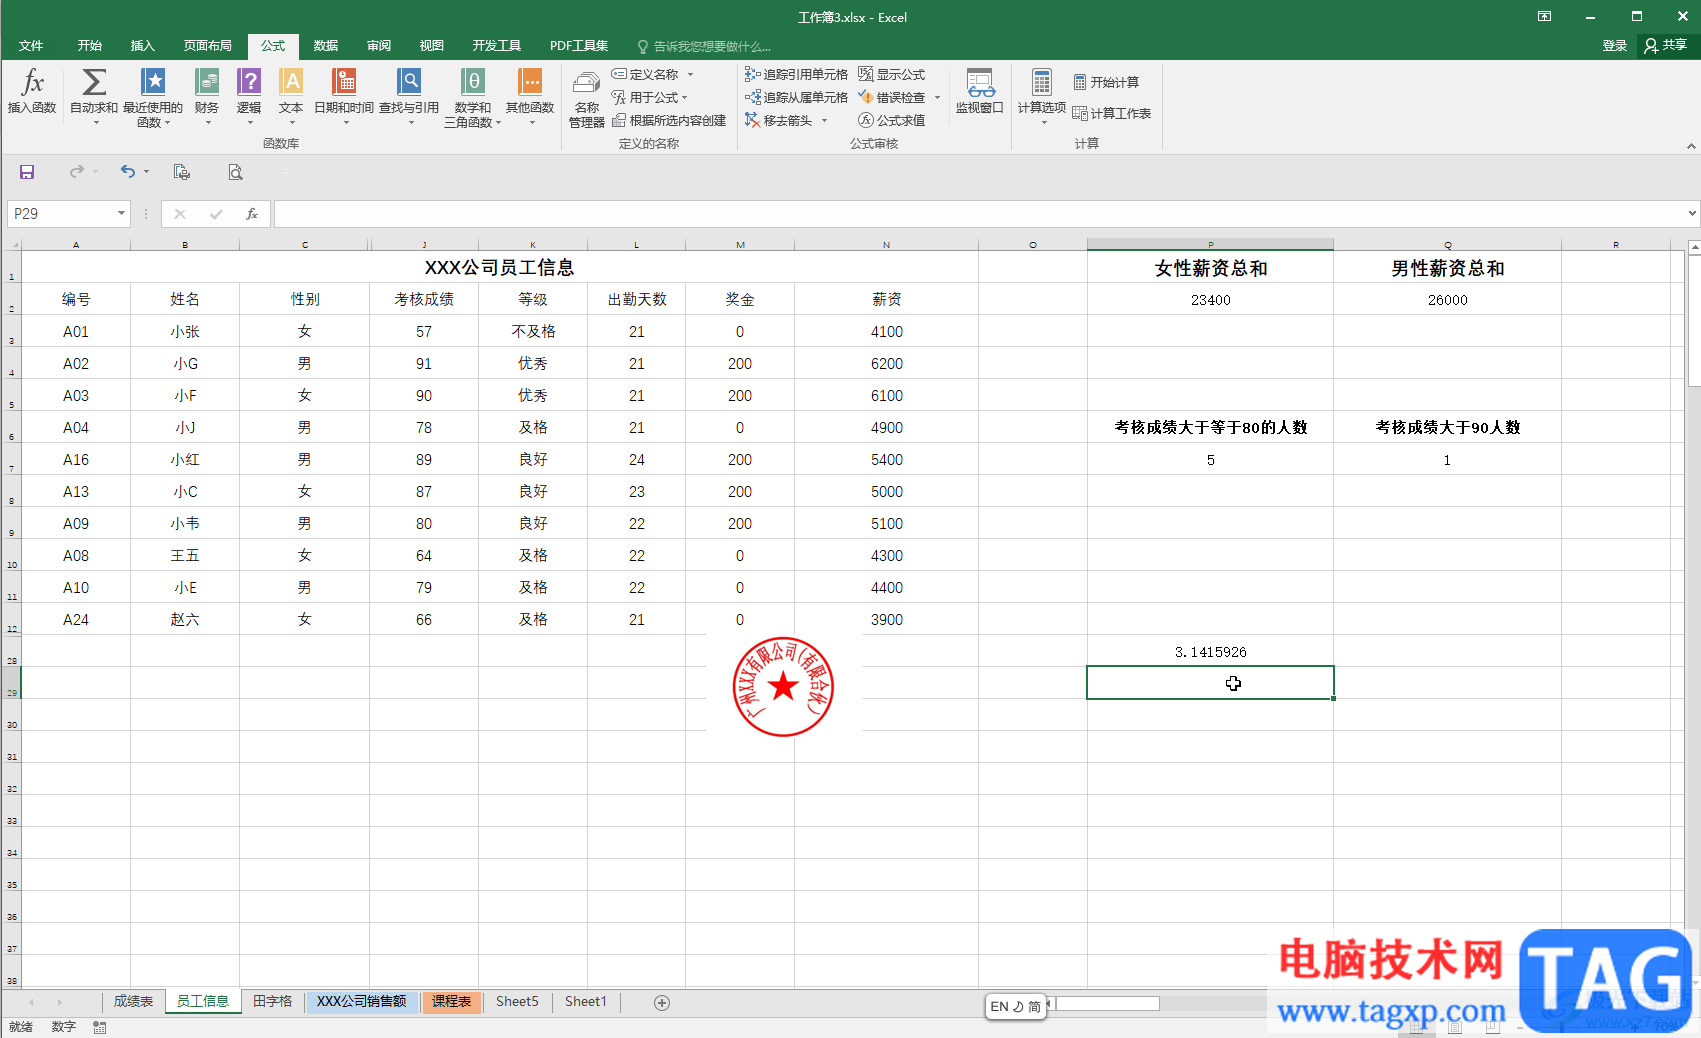The height and width of the screenshot is (1038, 1701).
Task: Click the print preview icon in quick toolbar
Action: 235,172
